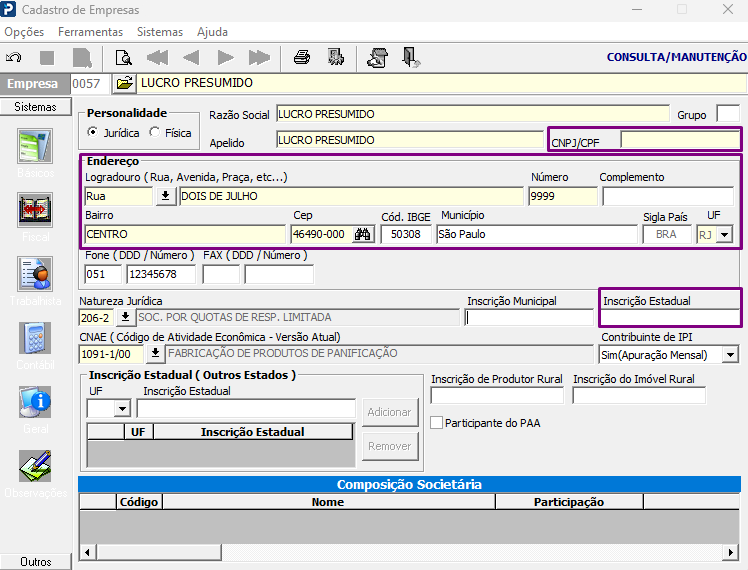Open the folder icon next to Empresa code

(125, 83)
